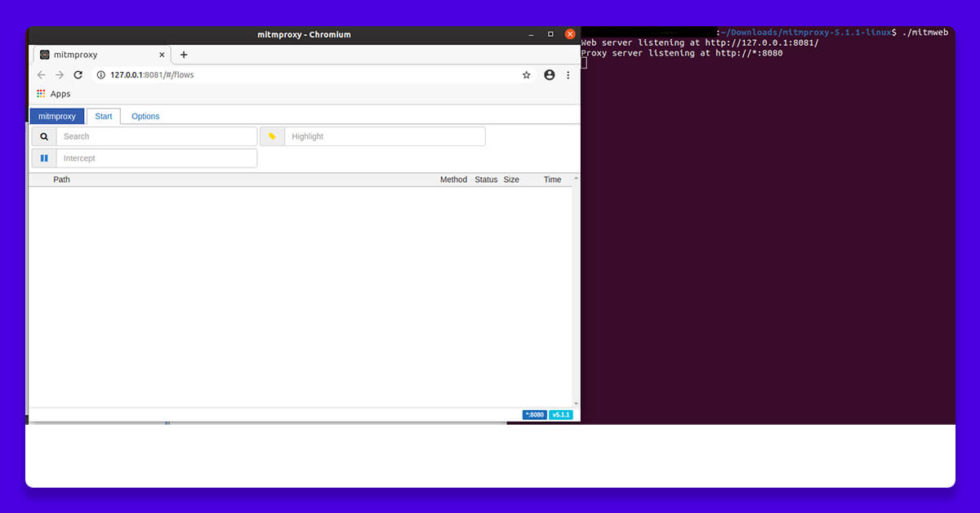The image size is (980, 513).
Task: Click the highlight tag icon
Action: [x=272, y=136]
